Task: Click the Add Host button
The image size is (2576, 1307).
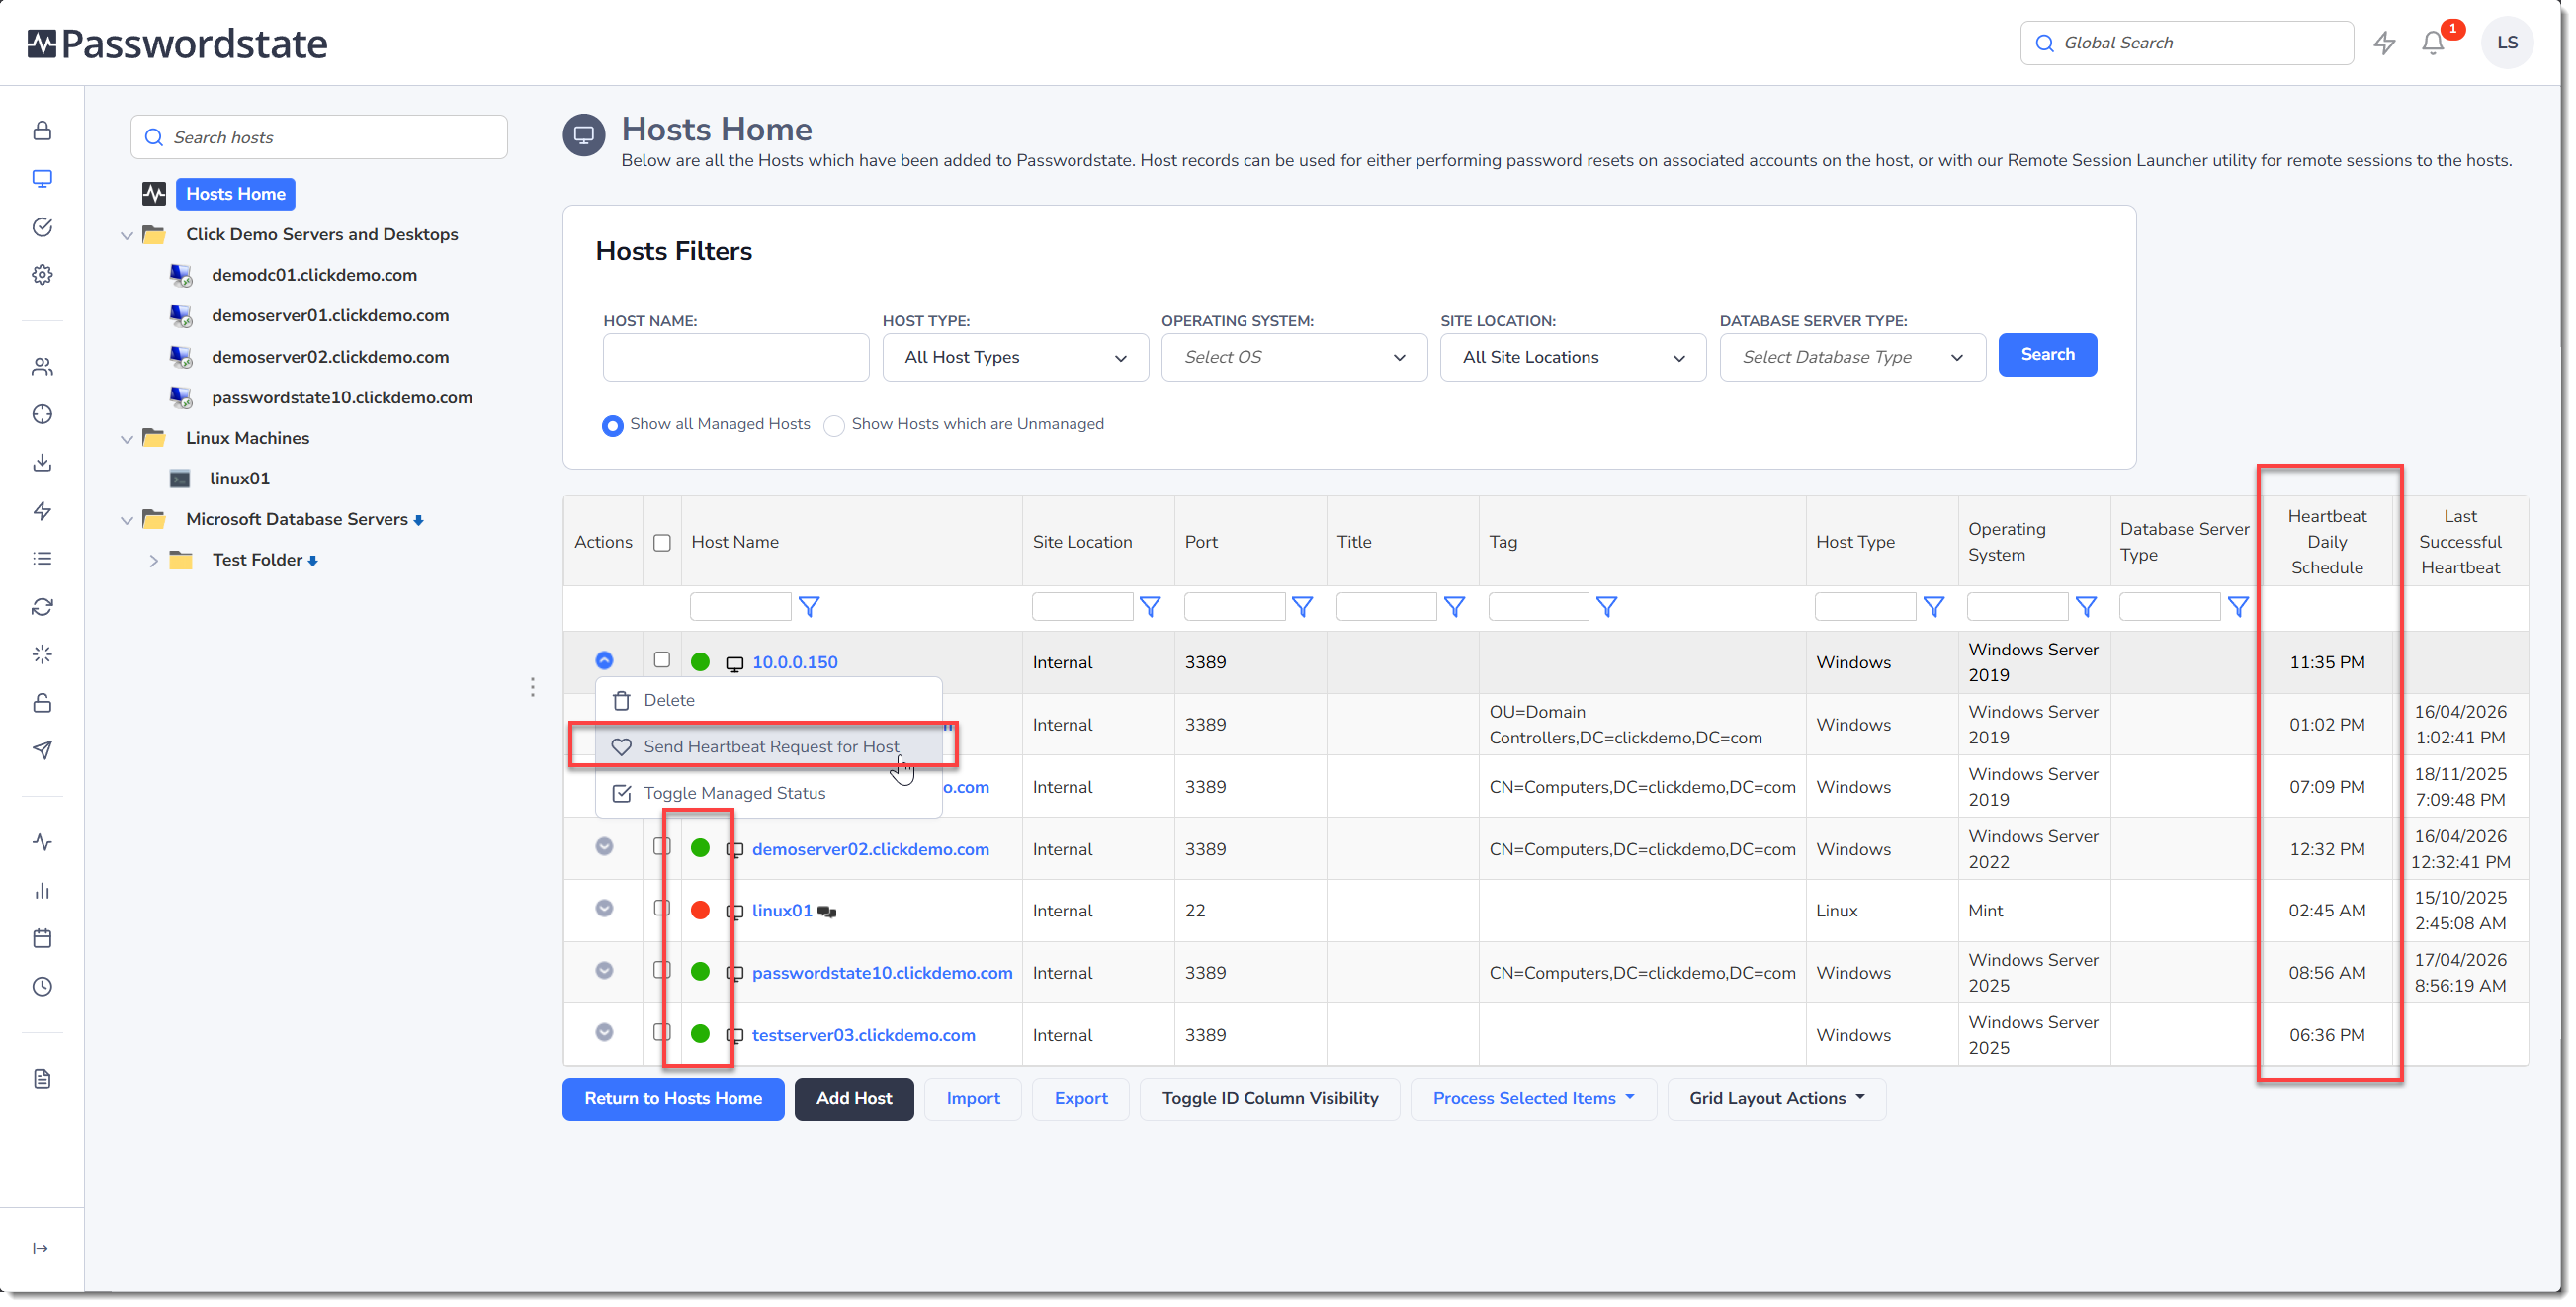Action: pos(854,1099)
